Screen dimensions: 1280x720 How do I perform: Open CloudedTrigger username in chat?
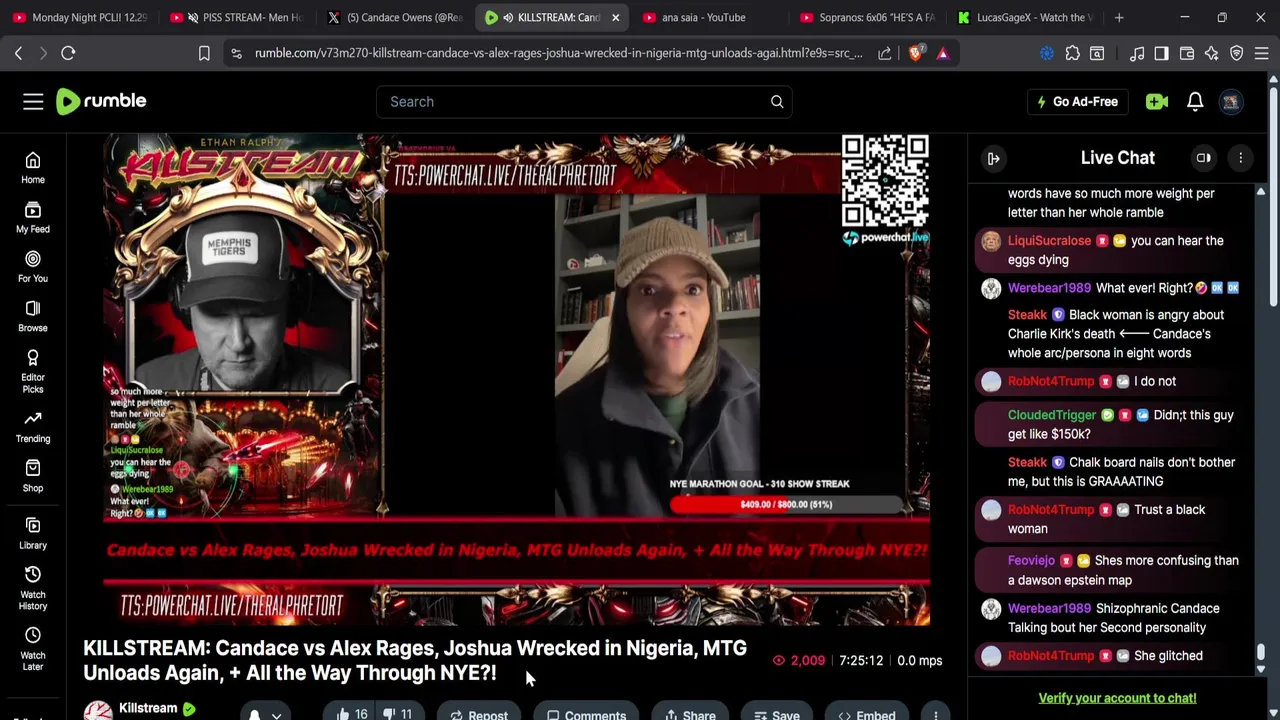[x=1052, y=415]
